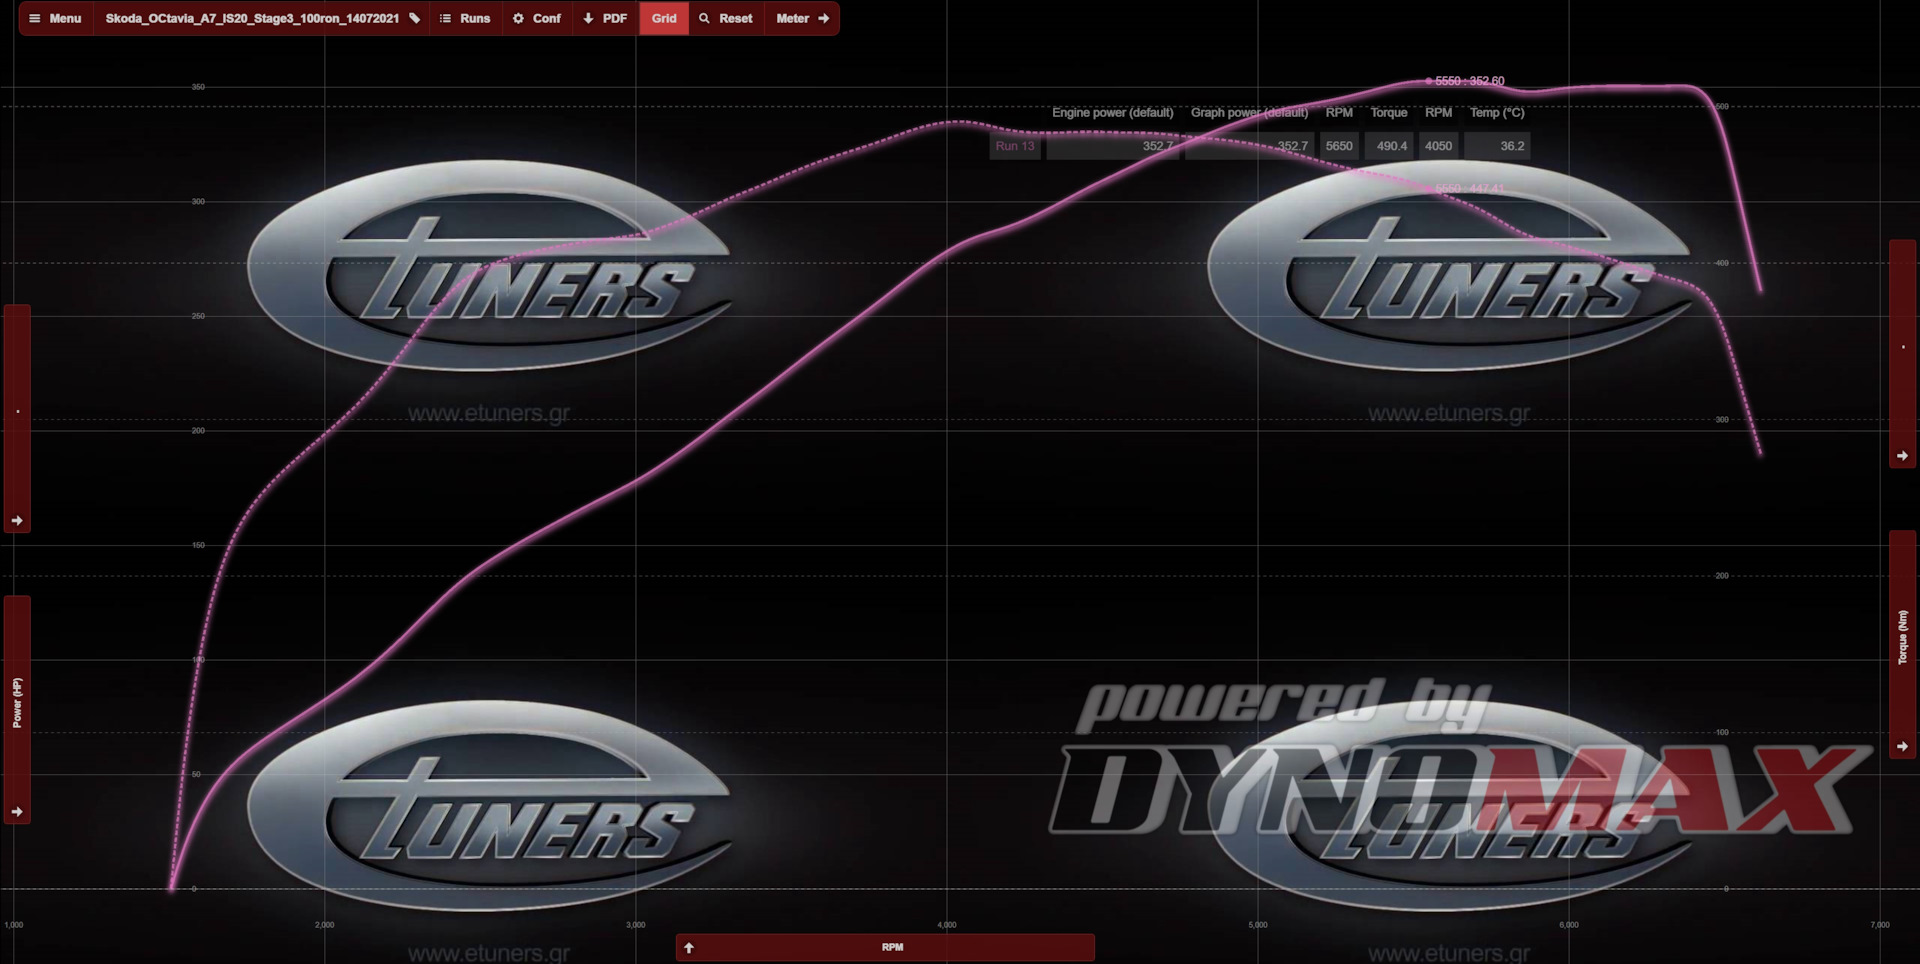Click the 4,000 RPM axis tick label

[x=947, y=925]
